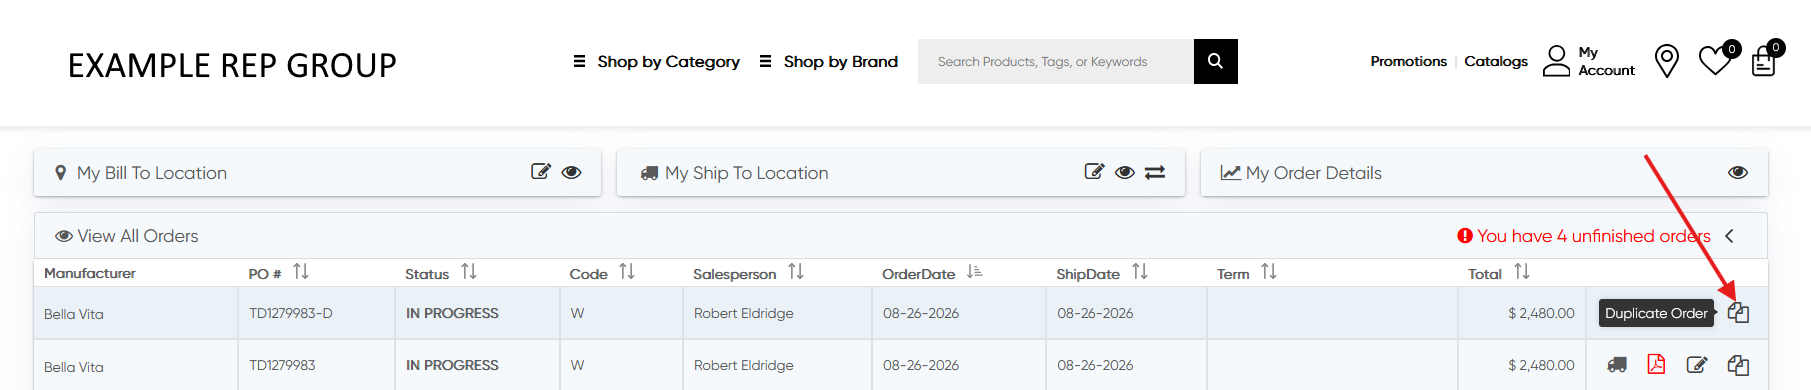Sort by Total column
This screenshot has width=1811, height=390.
point(1522,272)
